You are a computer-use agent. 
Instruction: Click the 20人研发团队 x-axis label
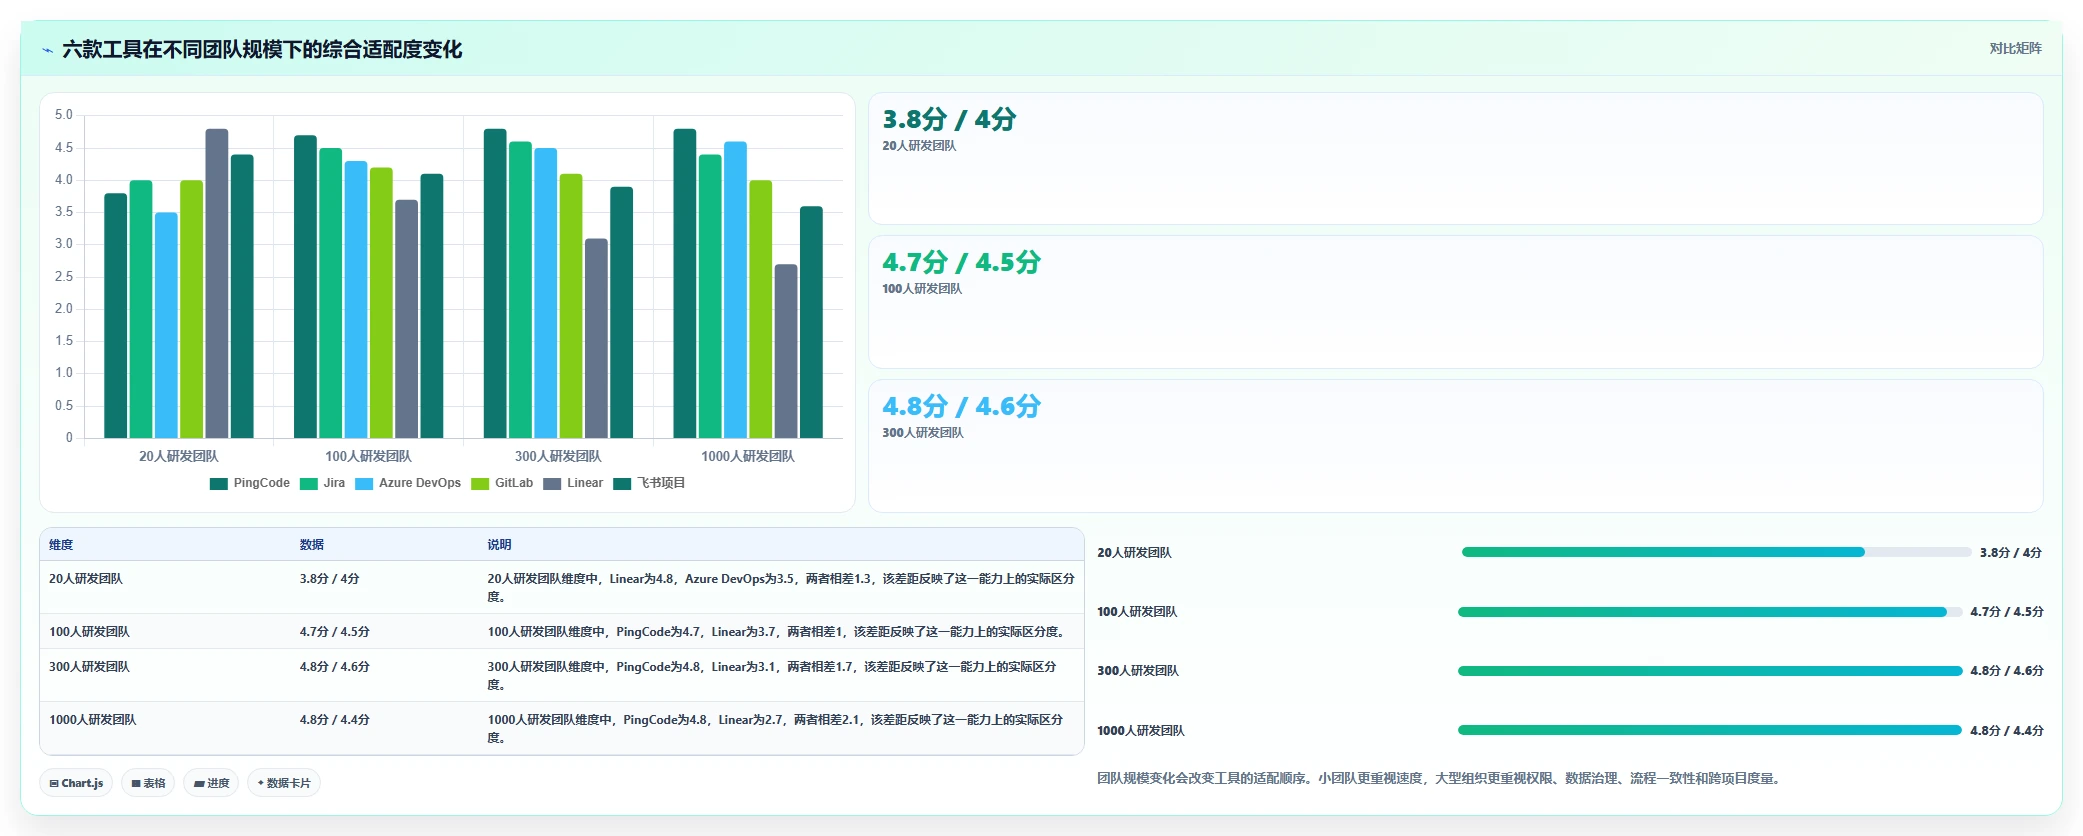click(x=178, y=456)
